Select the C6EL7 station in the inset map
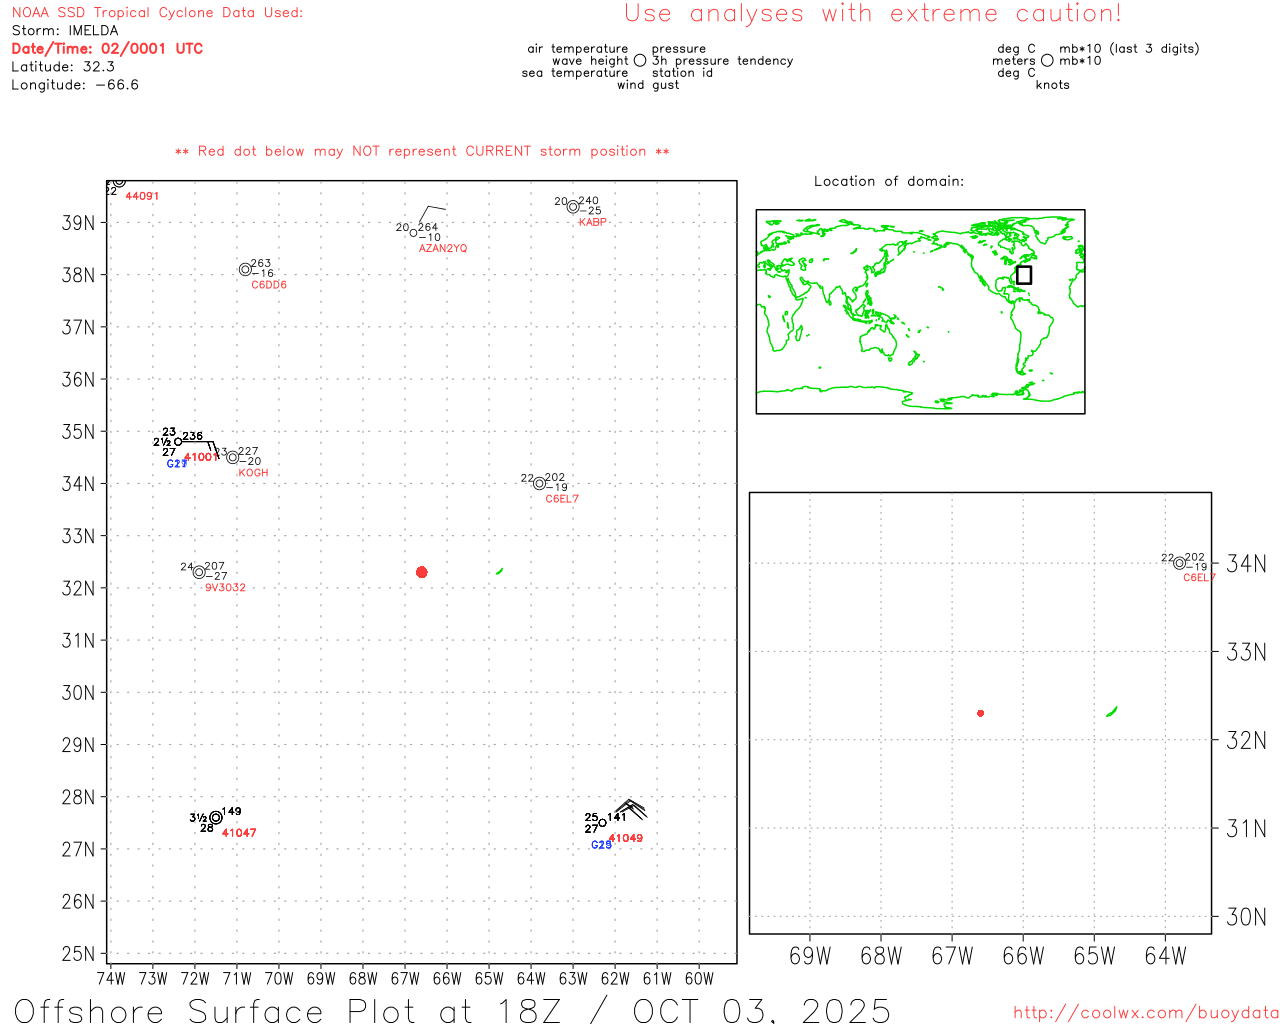Image resolution: width=1280 pixels, height=1024 pixels. pos(1179,563)
